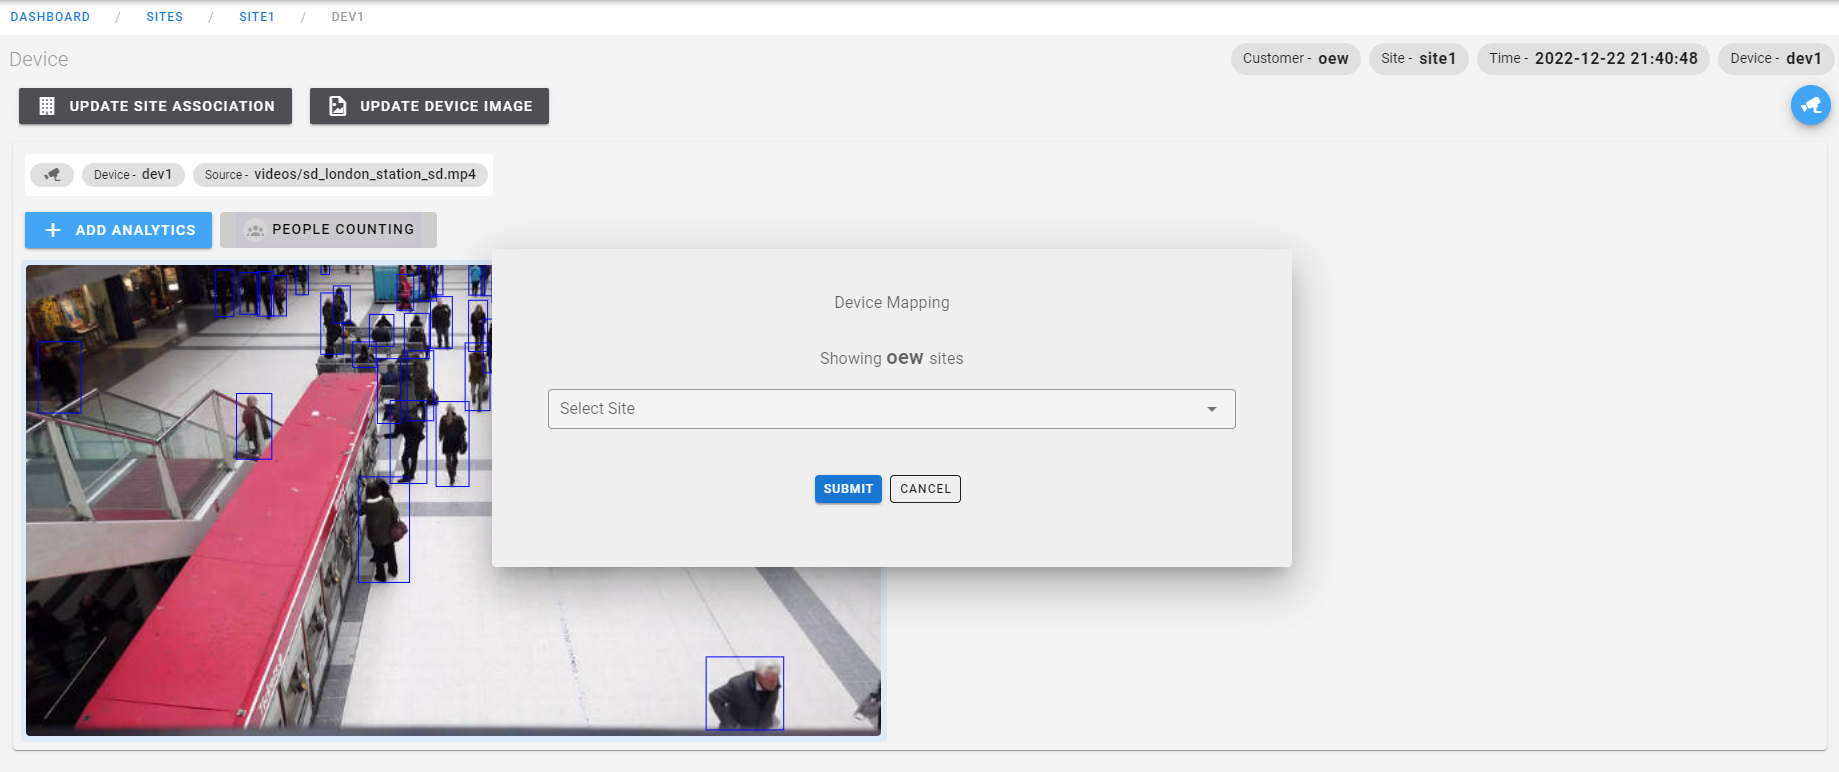Viewport: 1839px width, 772px height.
Task: Click the image file icon on Update Device Image
Action: (338, 106)
